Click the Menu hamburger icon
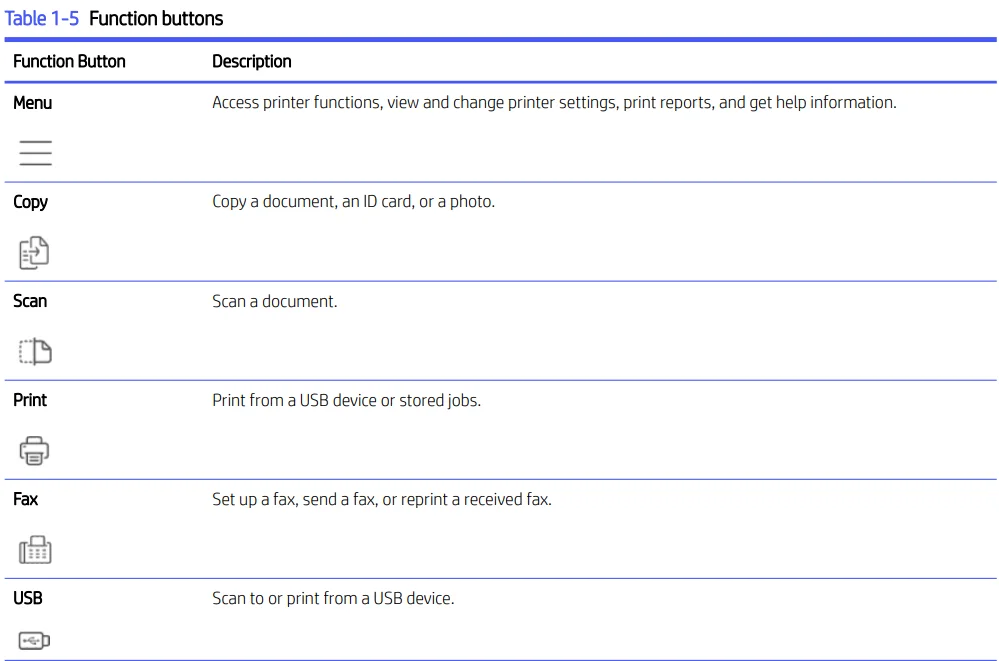Viewport: 999px width, 661px height. tap(35, 152)
